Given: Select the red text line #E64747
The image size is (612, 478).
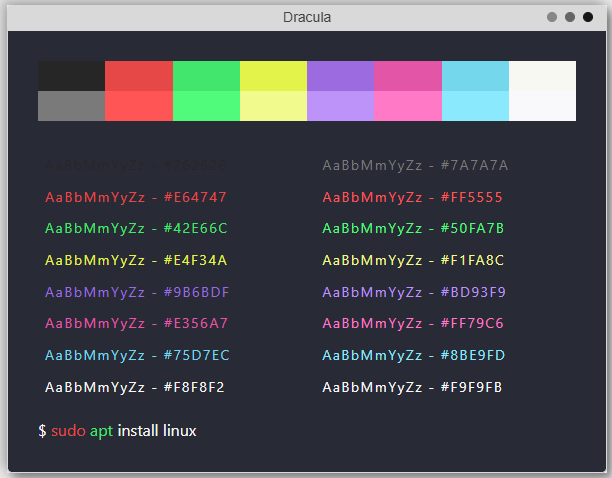Looking at the screenshot, I should tap(135, 197).
